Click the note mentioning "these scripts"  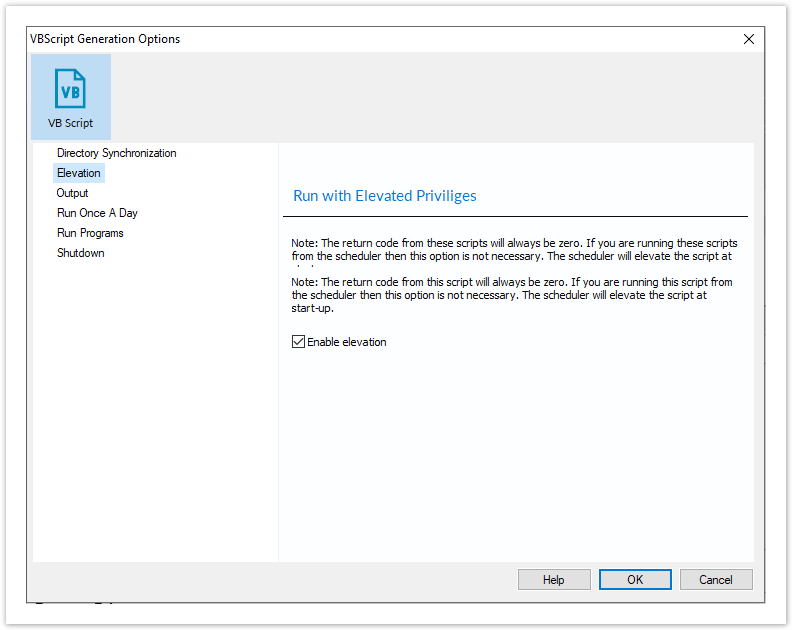click(x=514, y=250)
